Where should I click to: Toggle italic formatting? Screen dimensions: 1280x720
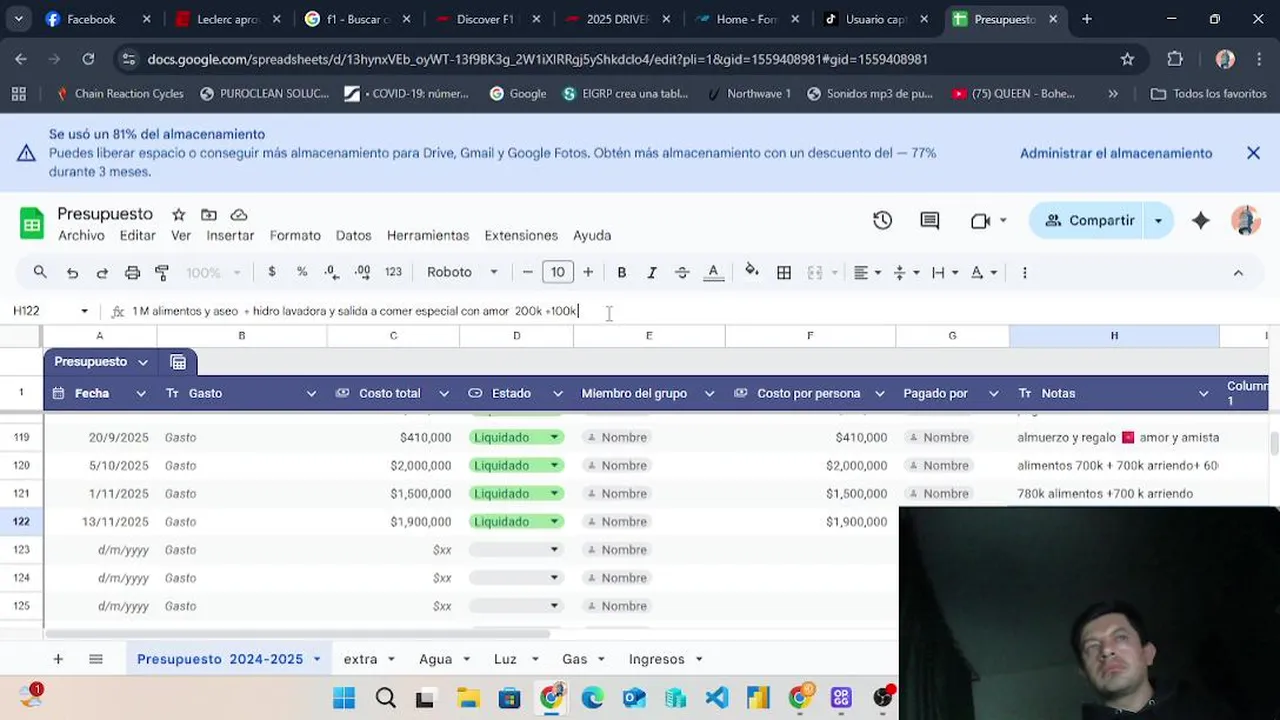point(652,272)
